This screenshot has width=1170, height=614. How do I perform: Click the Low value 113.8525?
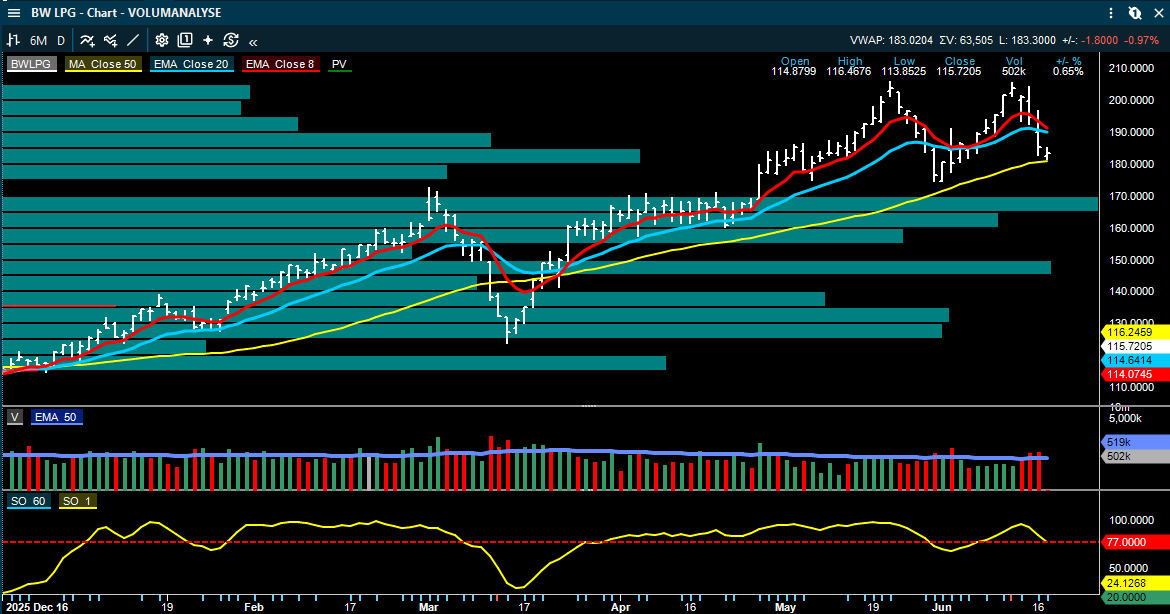[904, 72]
